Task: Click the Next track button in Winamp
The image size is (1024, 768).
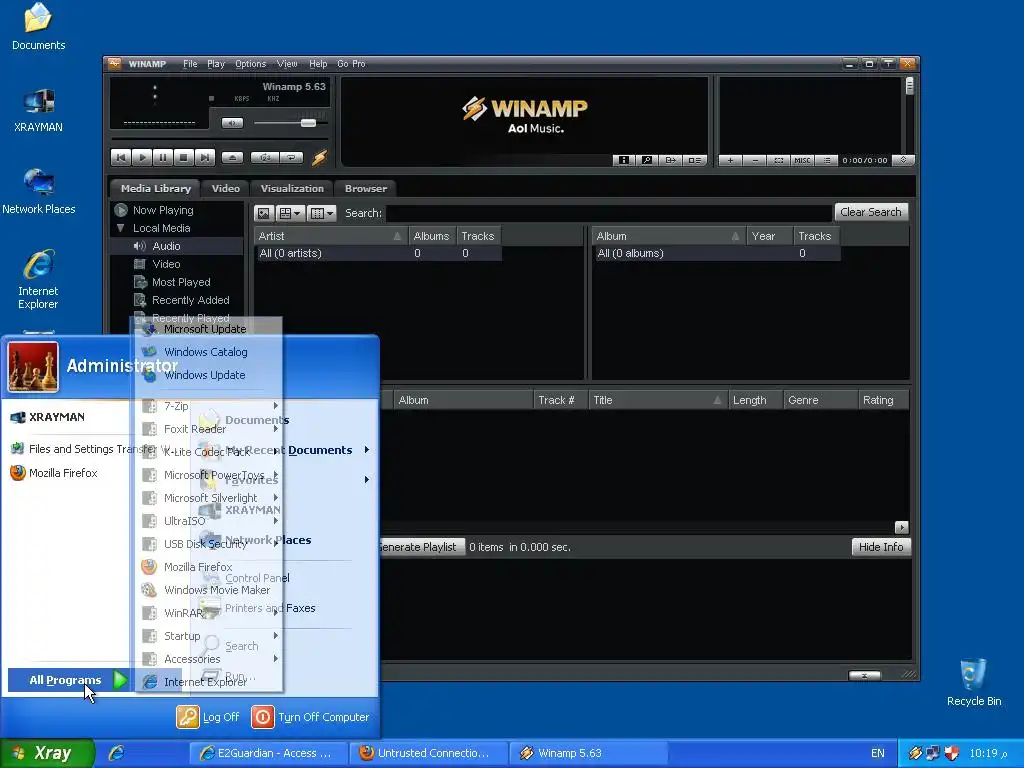Action: tap(204, 157)
